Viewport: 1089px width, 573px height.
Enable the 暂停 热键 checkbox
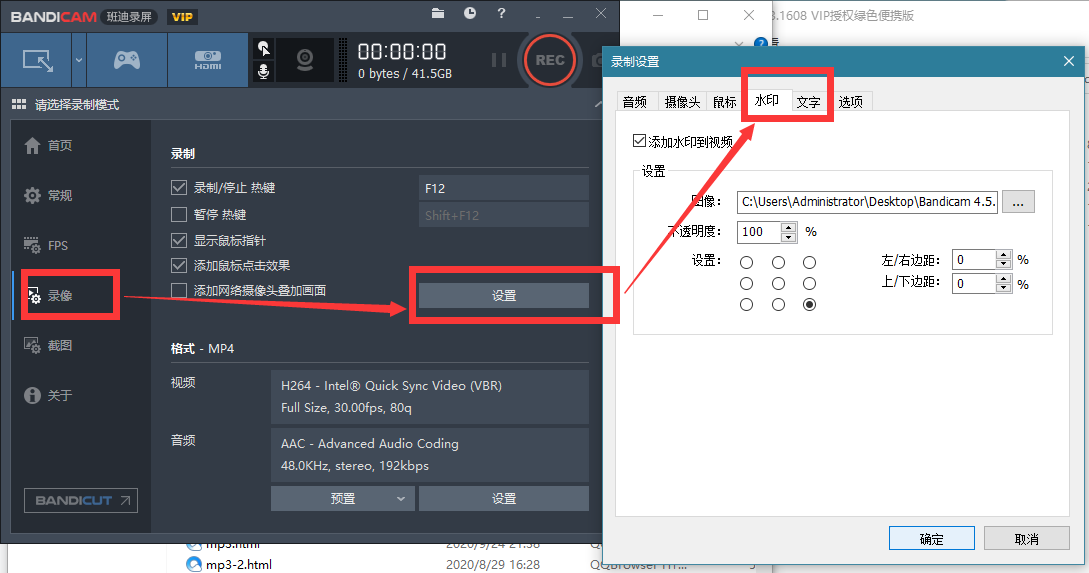pyautogui.click(x=178, y=215)
